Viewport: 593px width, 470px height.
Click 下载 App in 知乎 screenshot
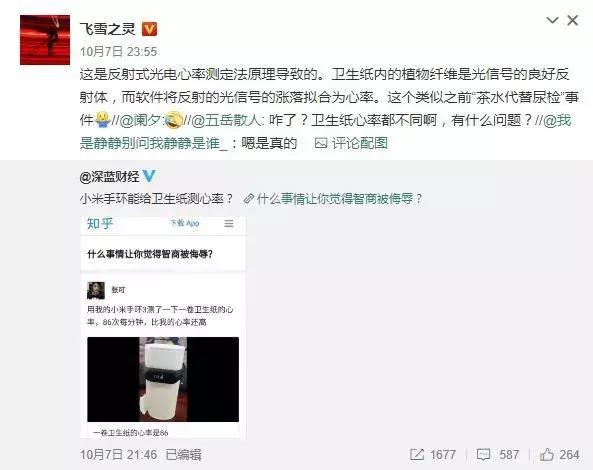tap(185, 223)
